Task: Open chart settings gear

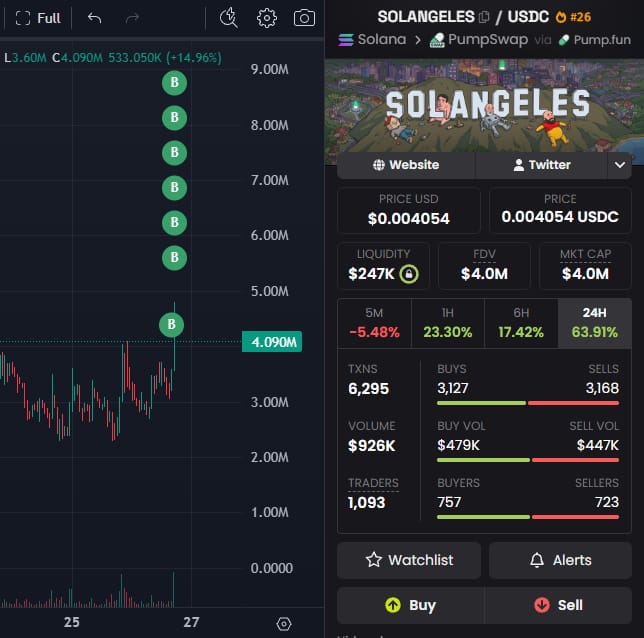Action: (x=267, y=18)
